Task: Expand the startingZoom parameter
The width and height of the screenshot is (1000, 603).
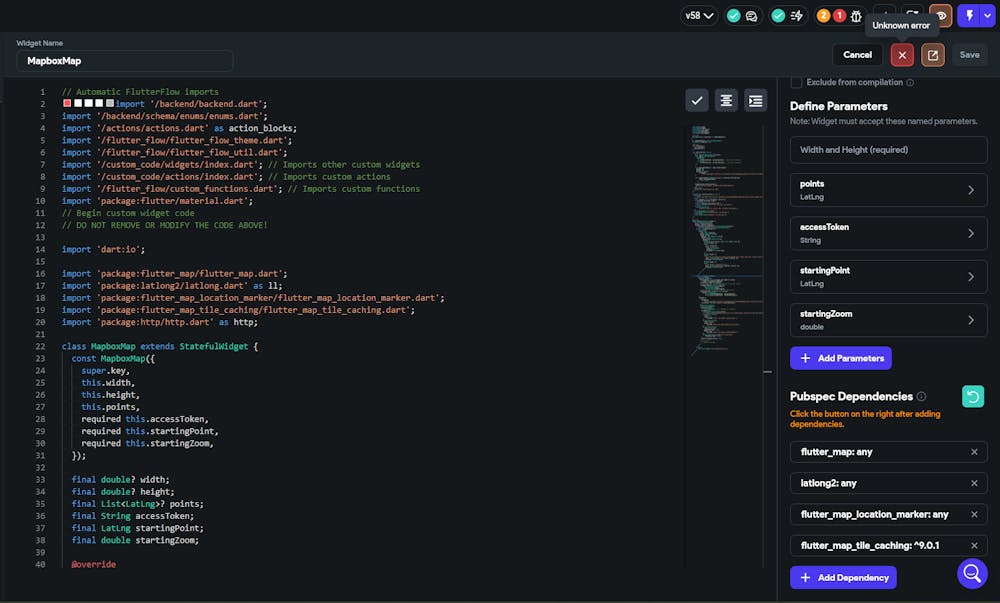Action: [970, 320]
